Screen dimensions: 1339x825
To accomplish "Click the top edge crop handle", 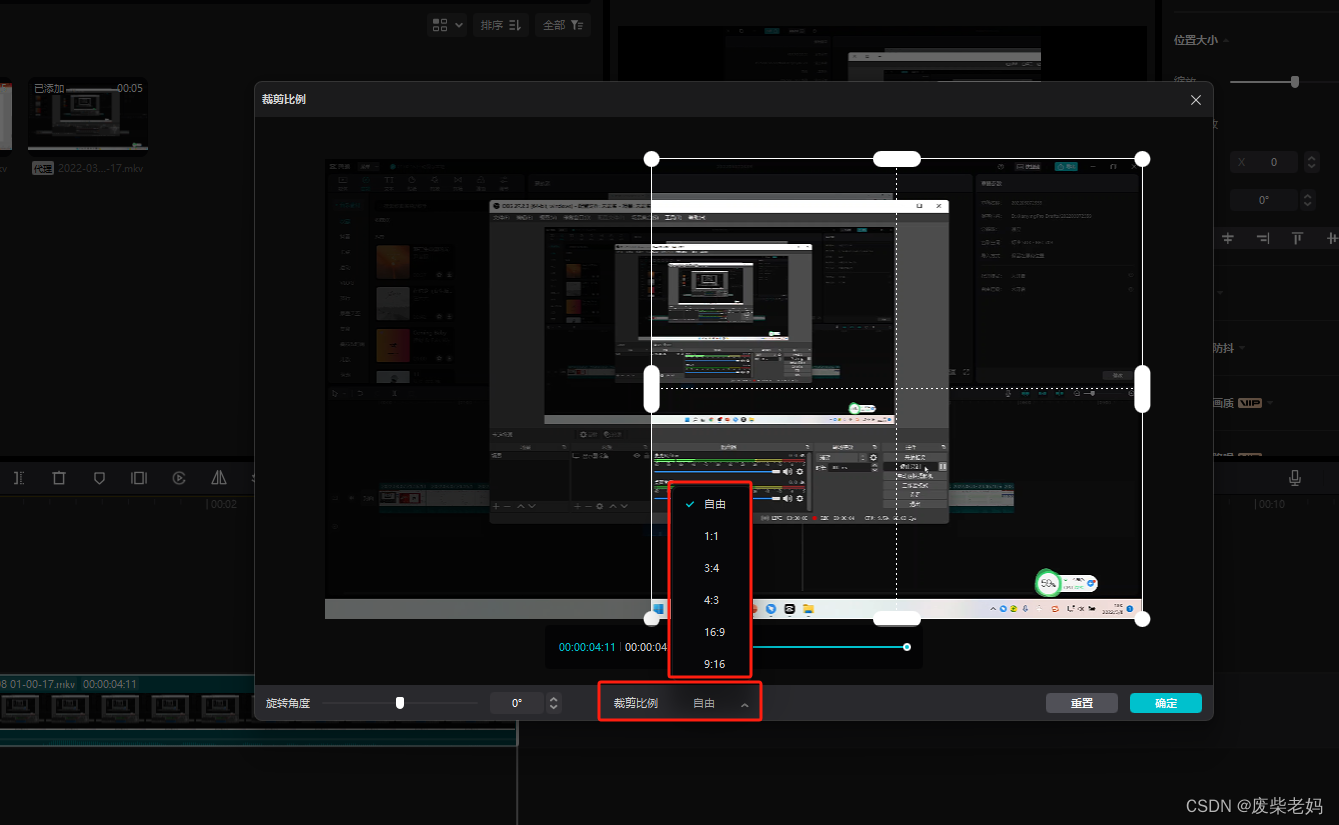I will pos(897,159).
